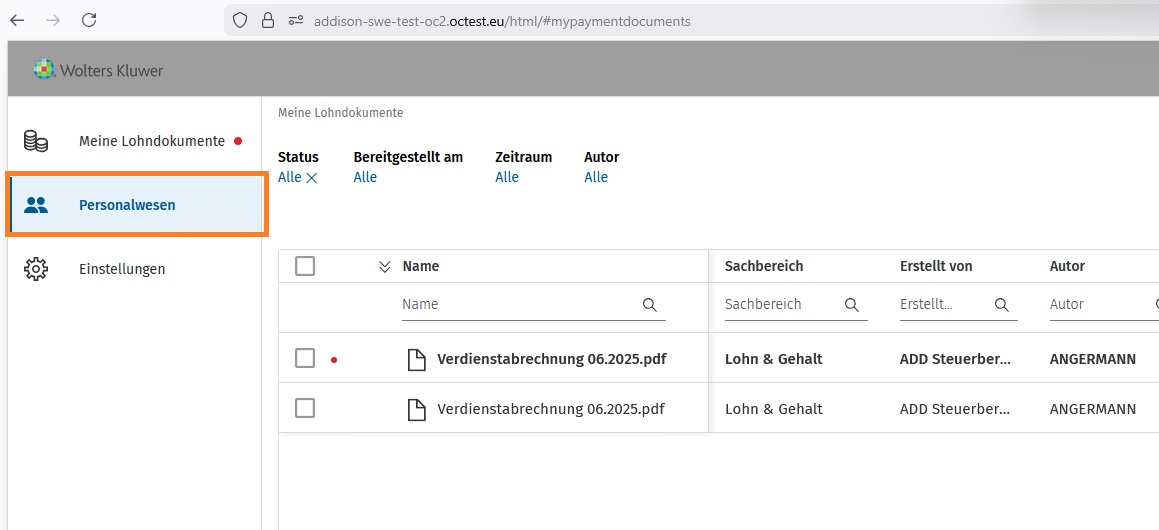Click the Sachbereich search input field

796,305
